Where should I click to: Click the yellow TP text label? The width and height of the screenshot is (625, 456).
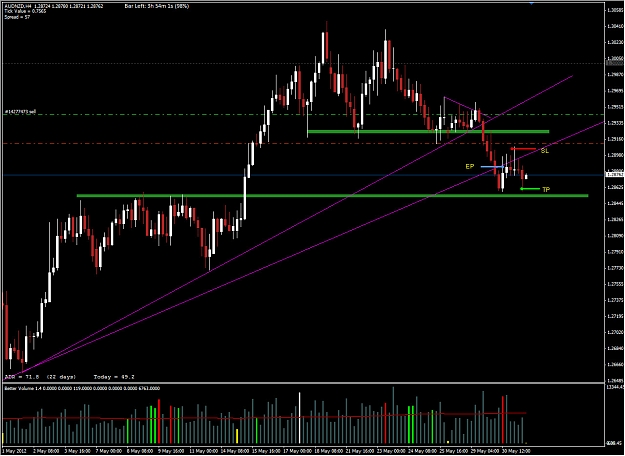546,190
